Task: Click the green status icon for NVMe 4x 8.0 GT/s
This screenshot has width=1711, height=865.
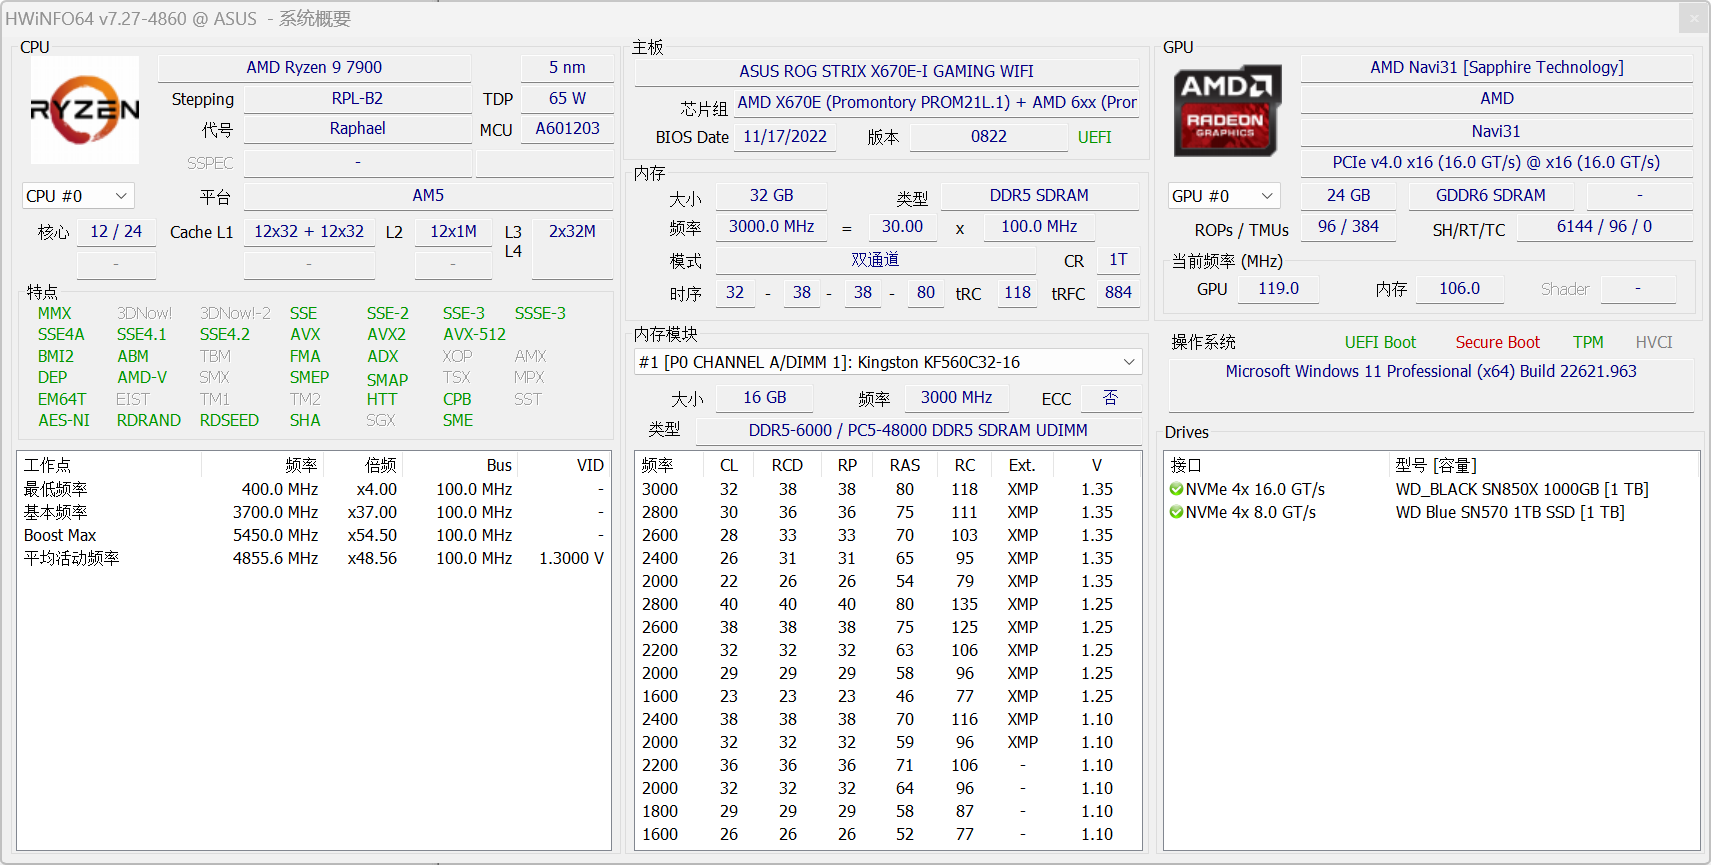Action: (x=1176, y=512)
